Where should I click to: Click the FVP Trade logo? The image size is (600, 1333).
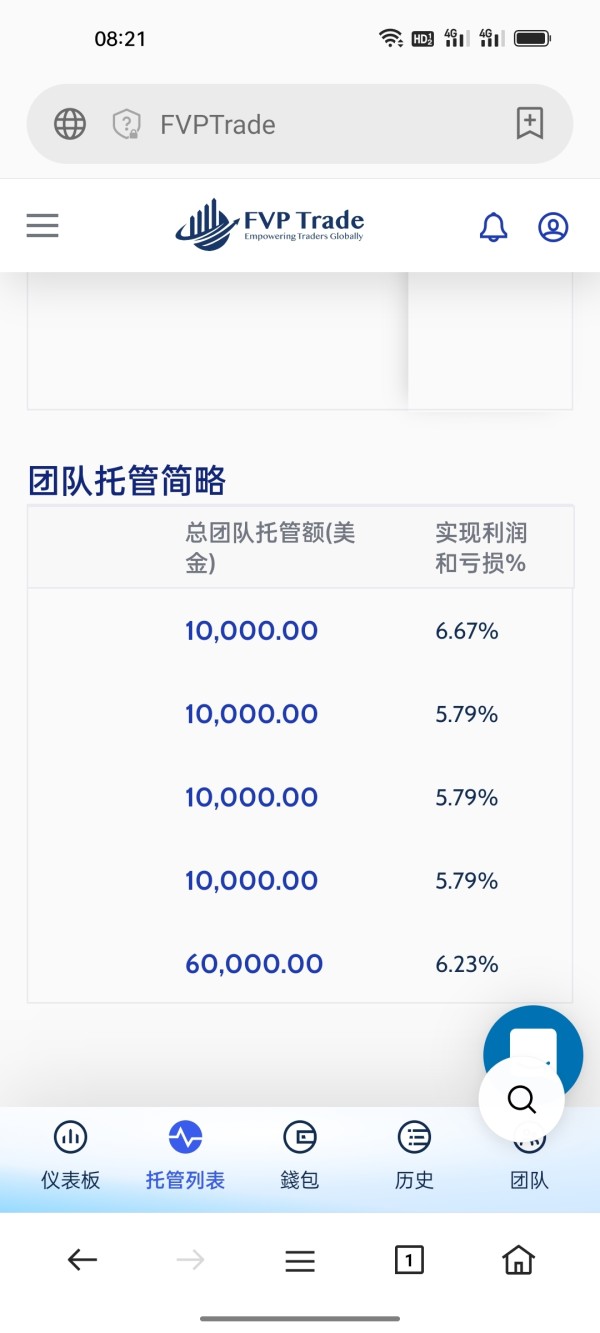[270, 225]
